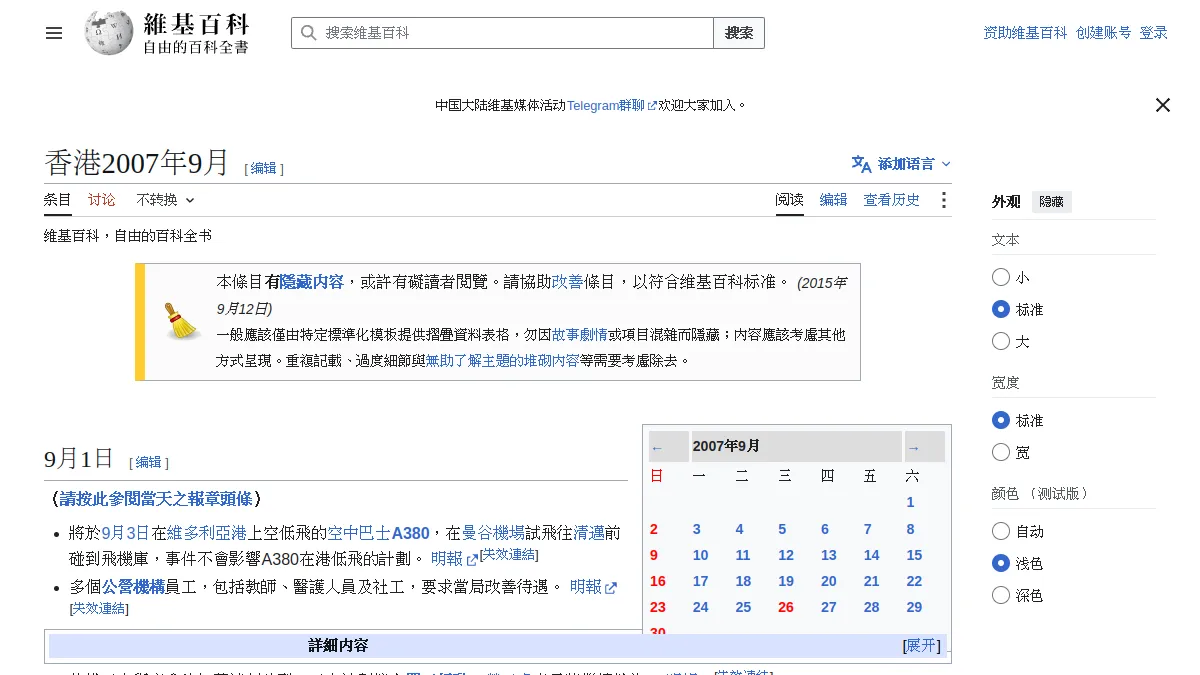Switch to 讨论 tab
1200x675 pixels.
(x=102, y=200)
